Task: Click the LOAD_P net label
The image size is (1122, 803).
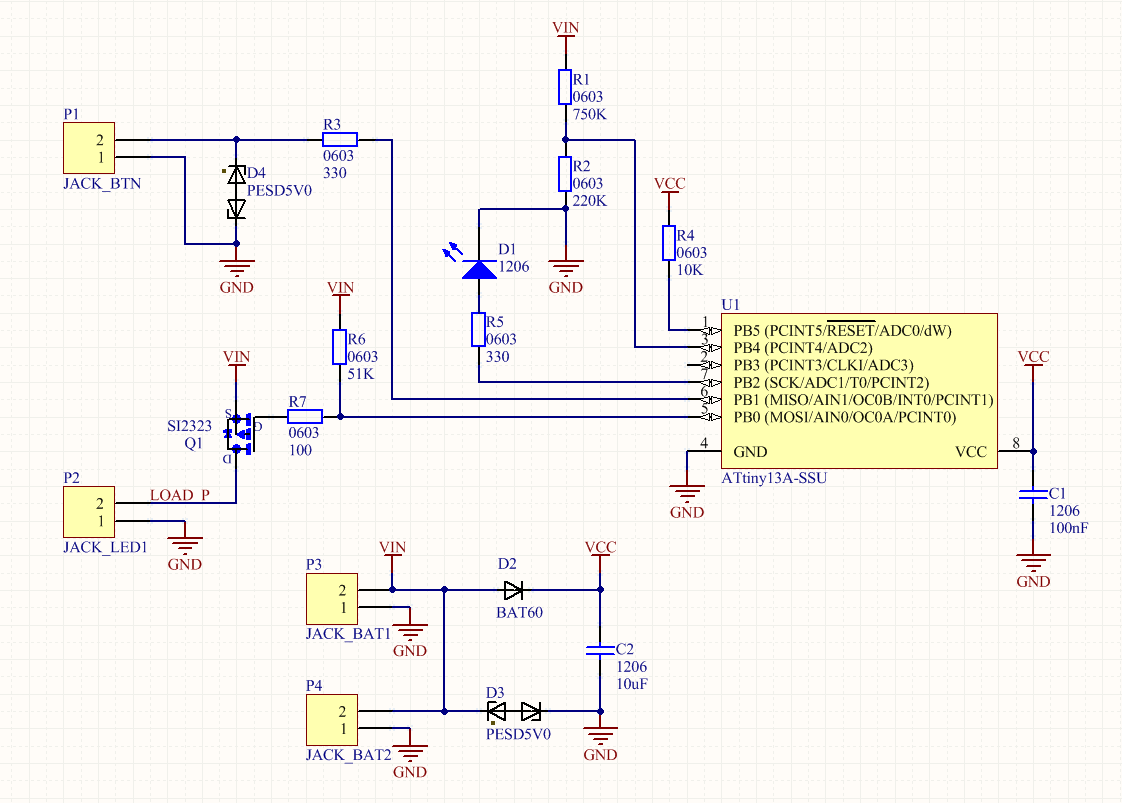Action: pos(179,495)
